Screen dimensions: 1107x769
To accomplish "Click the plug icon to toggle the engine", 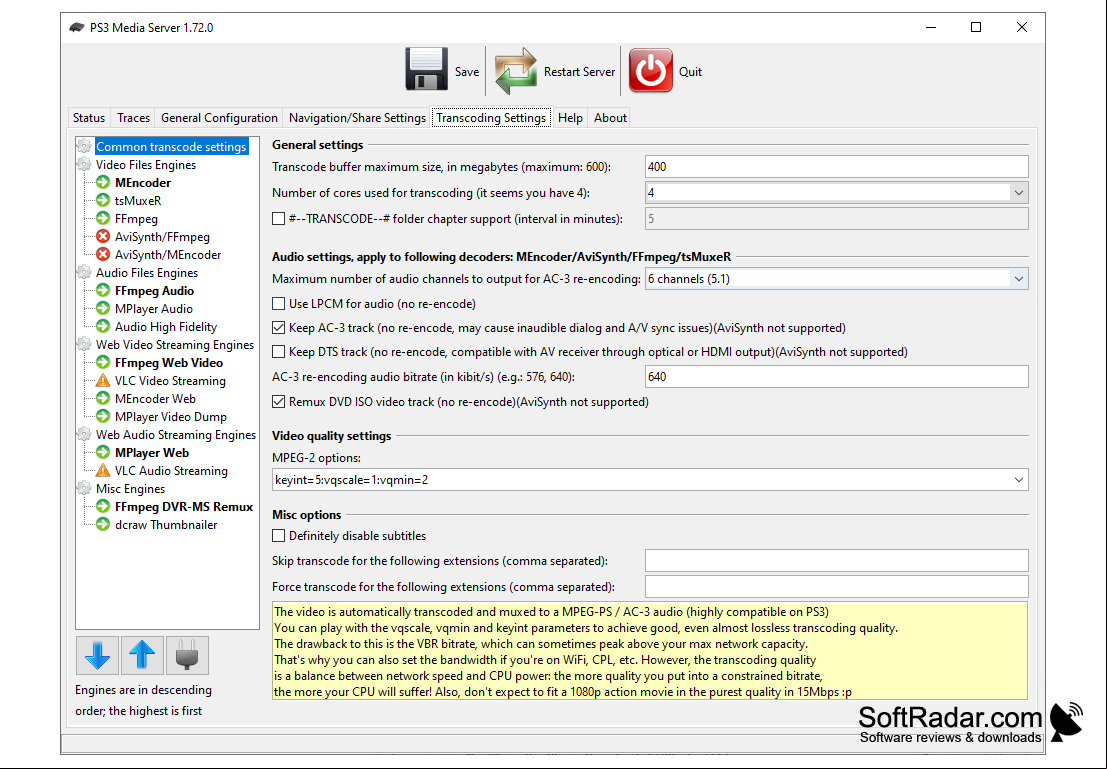I will (187, 655).
